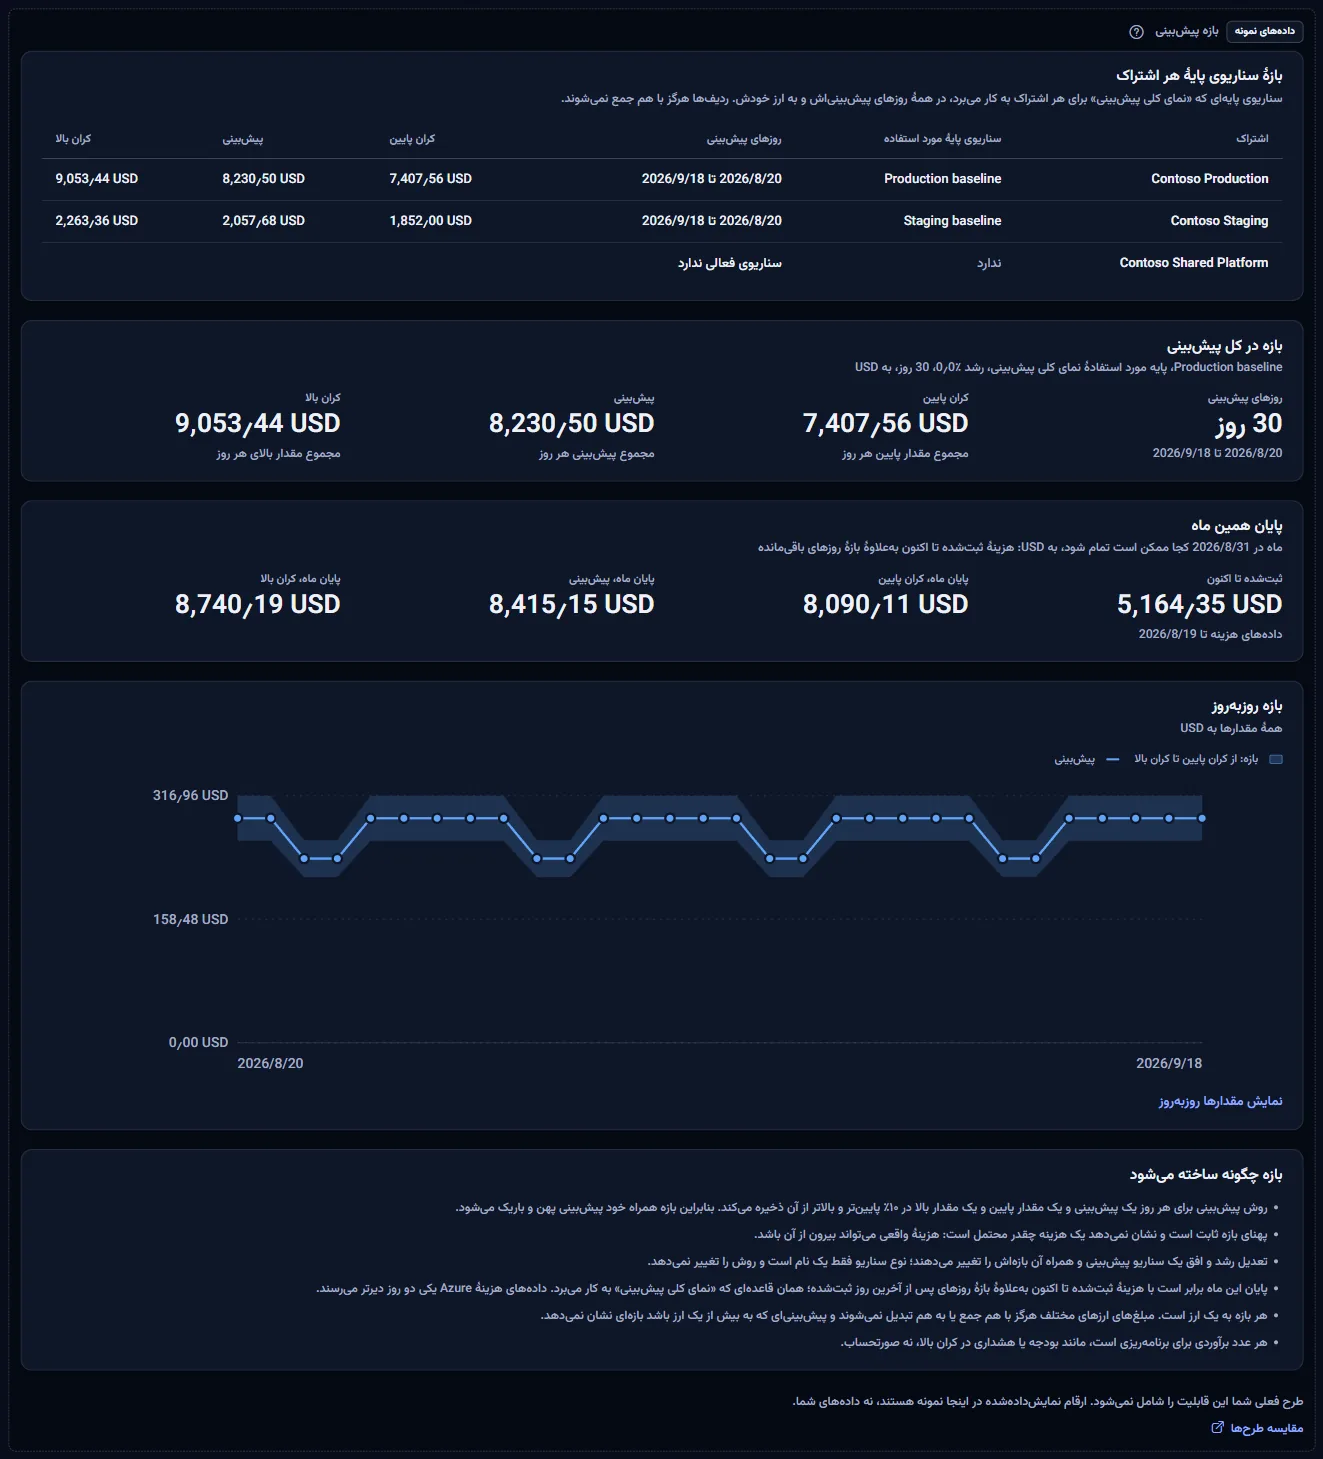Click the help question-mark icon beside بازه پیش‌بینی
Screen dimensions: 1323x1459
1136,32
